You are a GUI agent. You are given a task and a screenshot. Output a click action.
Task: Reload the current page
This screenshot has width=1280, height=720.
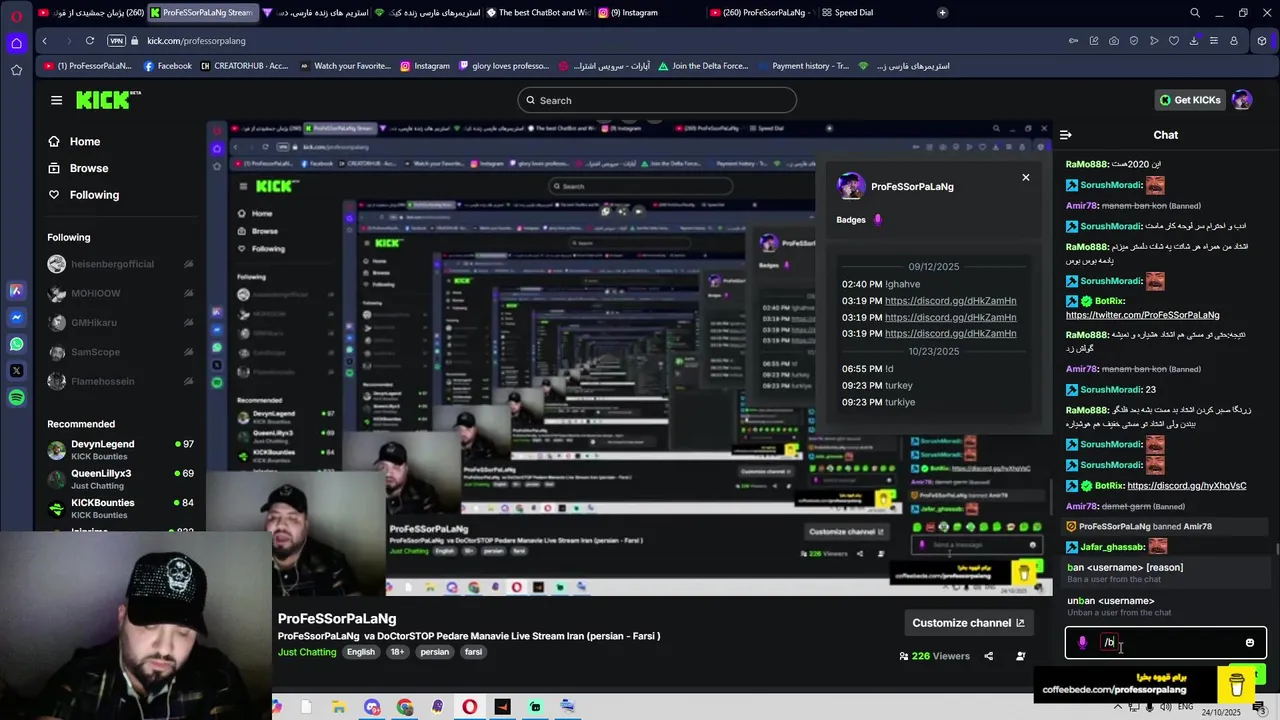point(90,41)
